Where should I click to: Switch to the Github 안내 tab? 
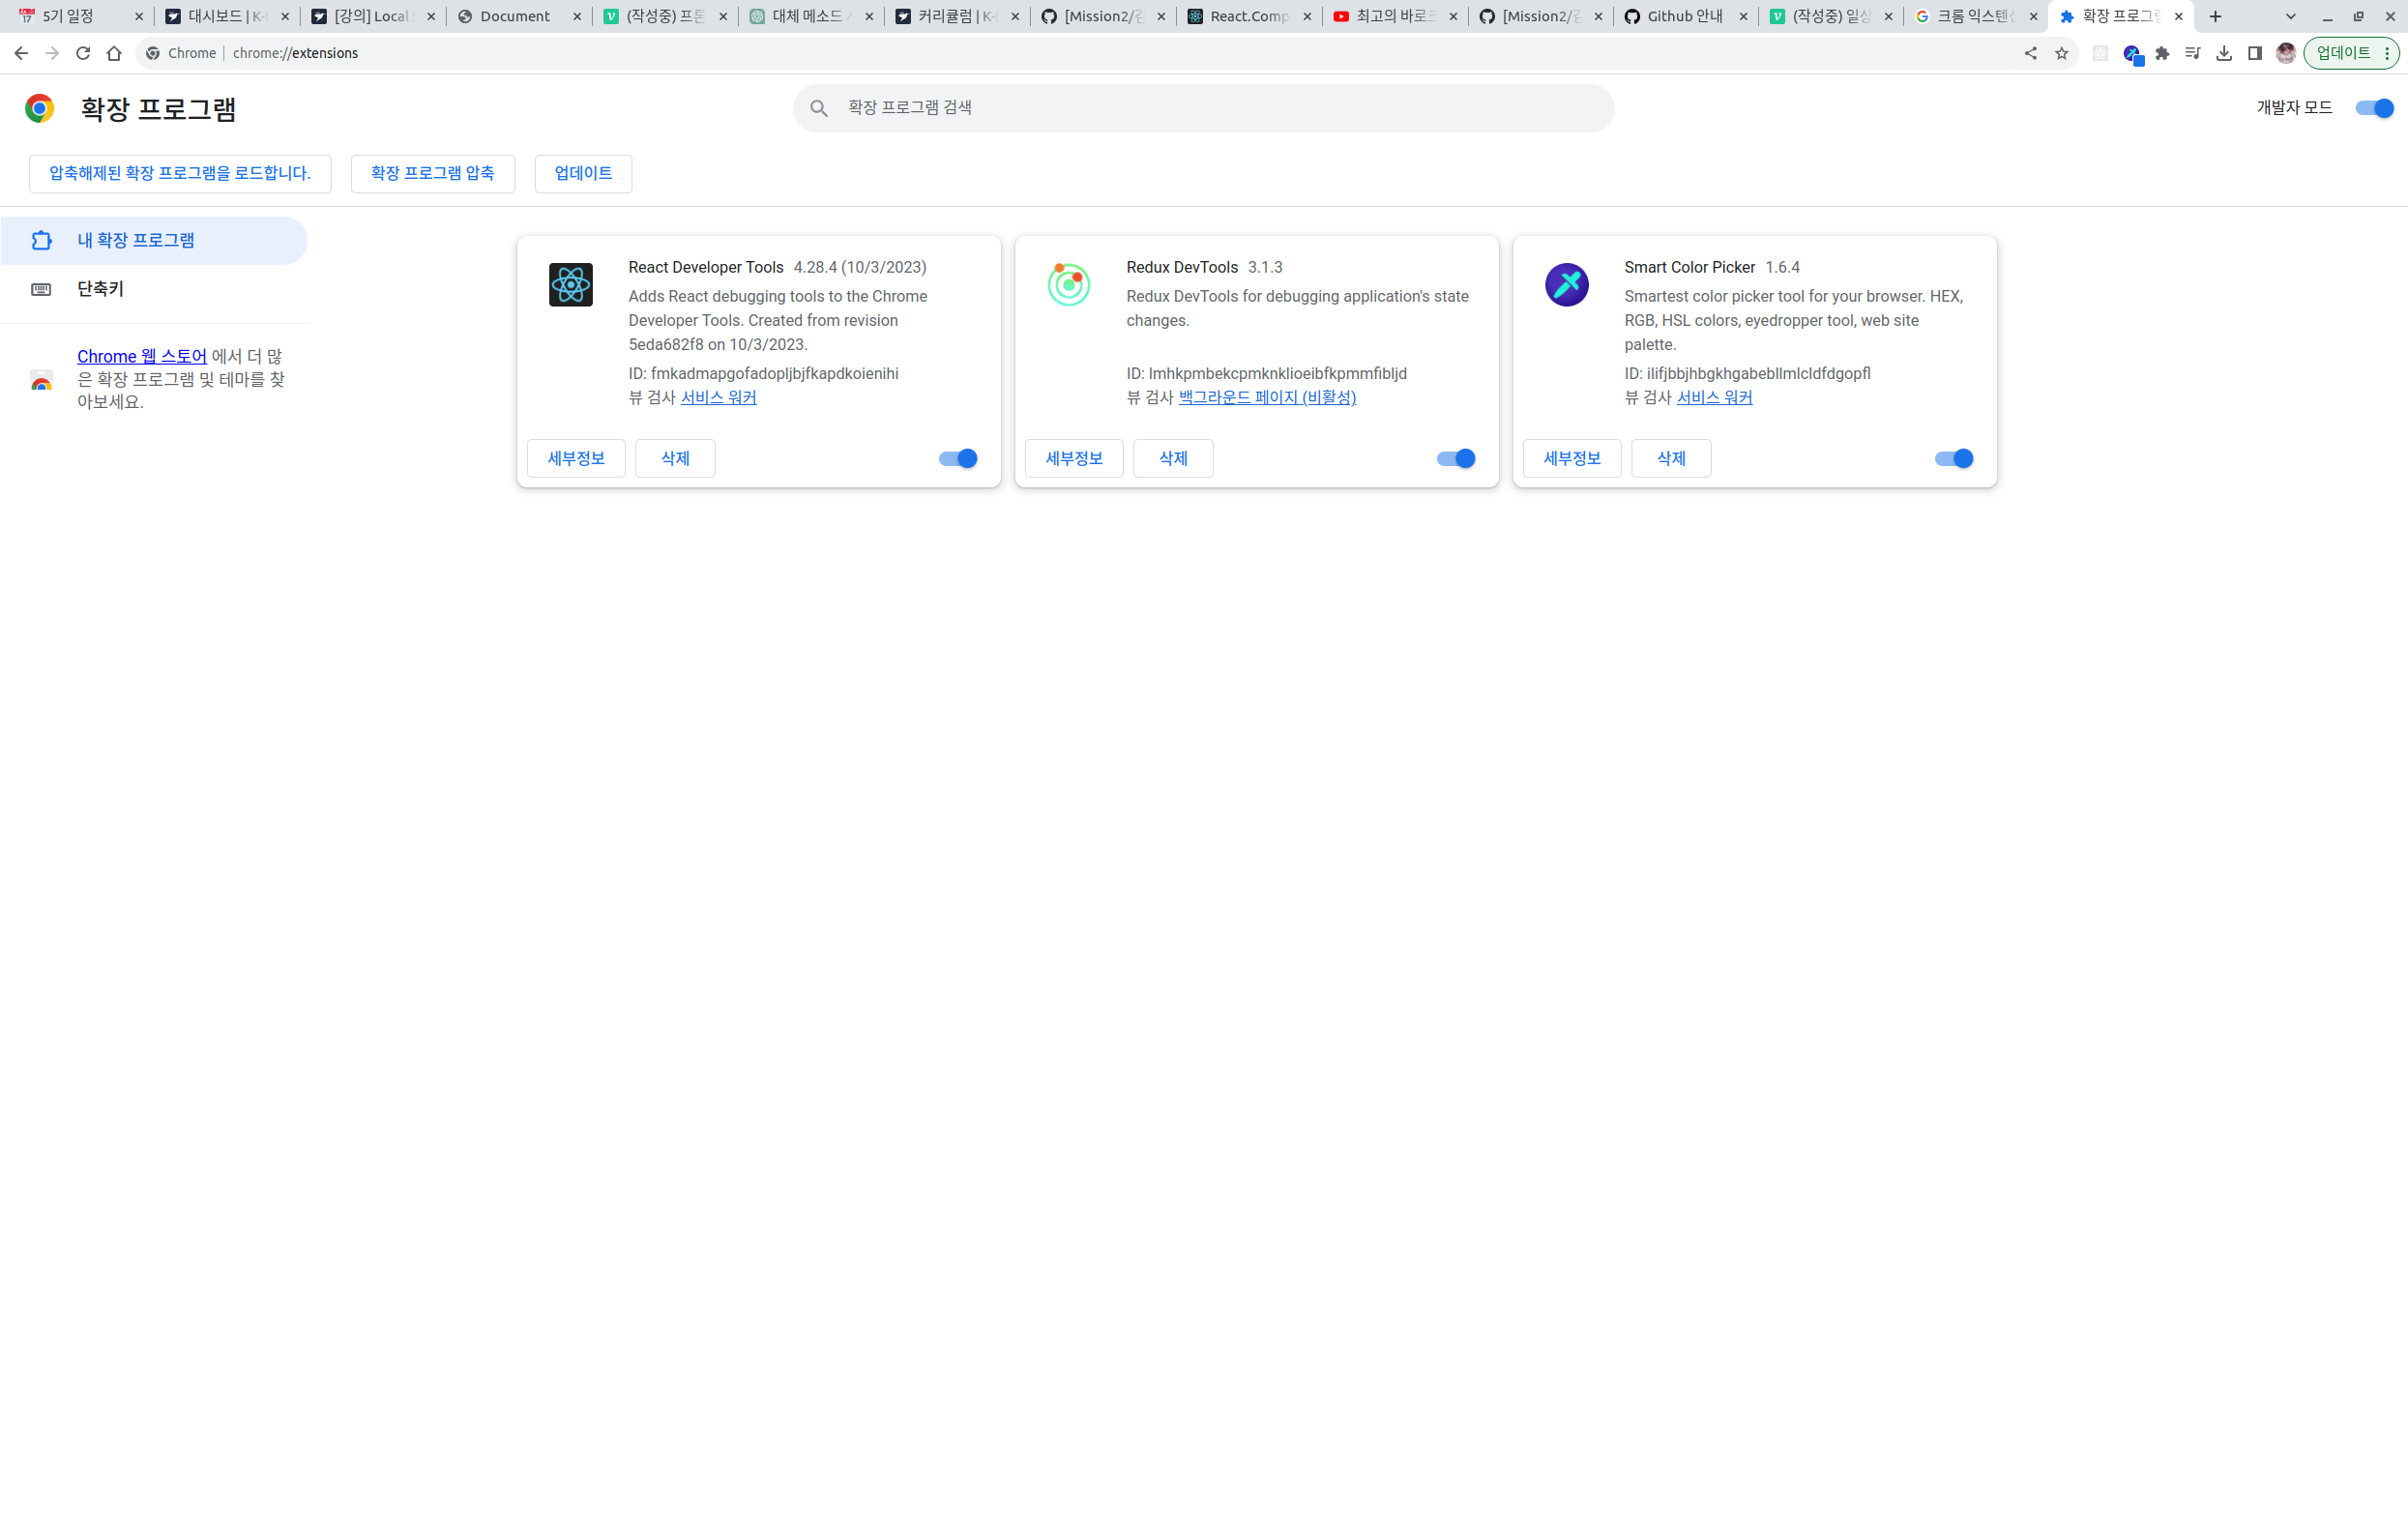click(x=1684, y=16)
